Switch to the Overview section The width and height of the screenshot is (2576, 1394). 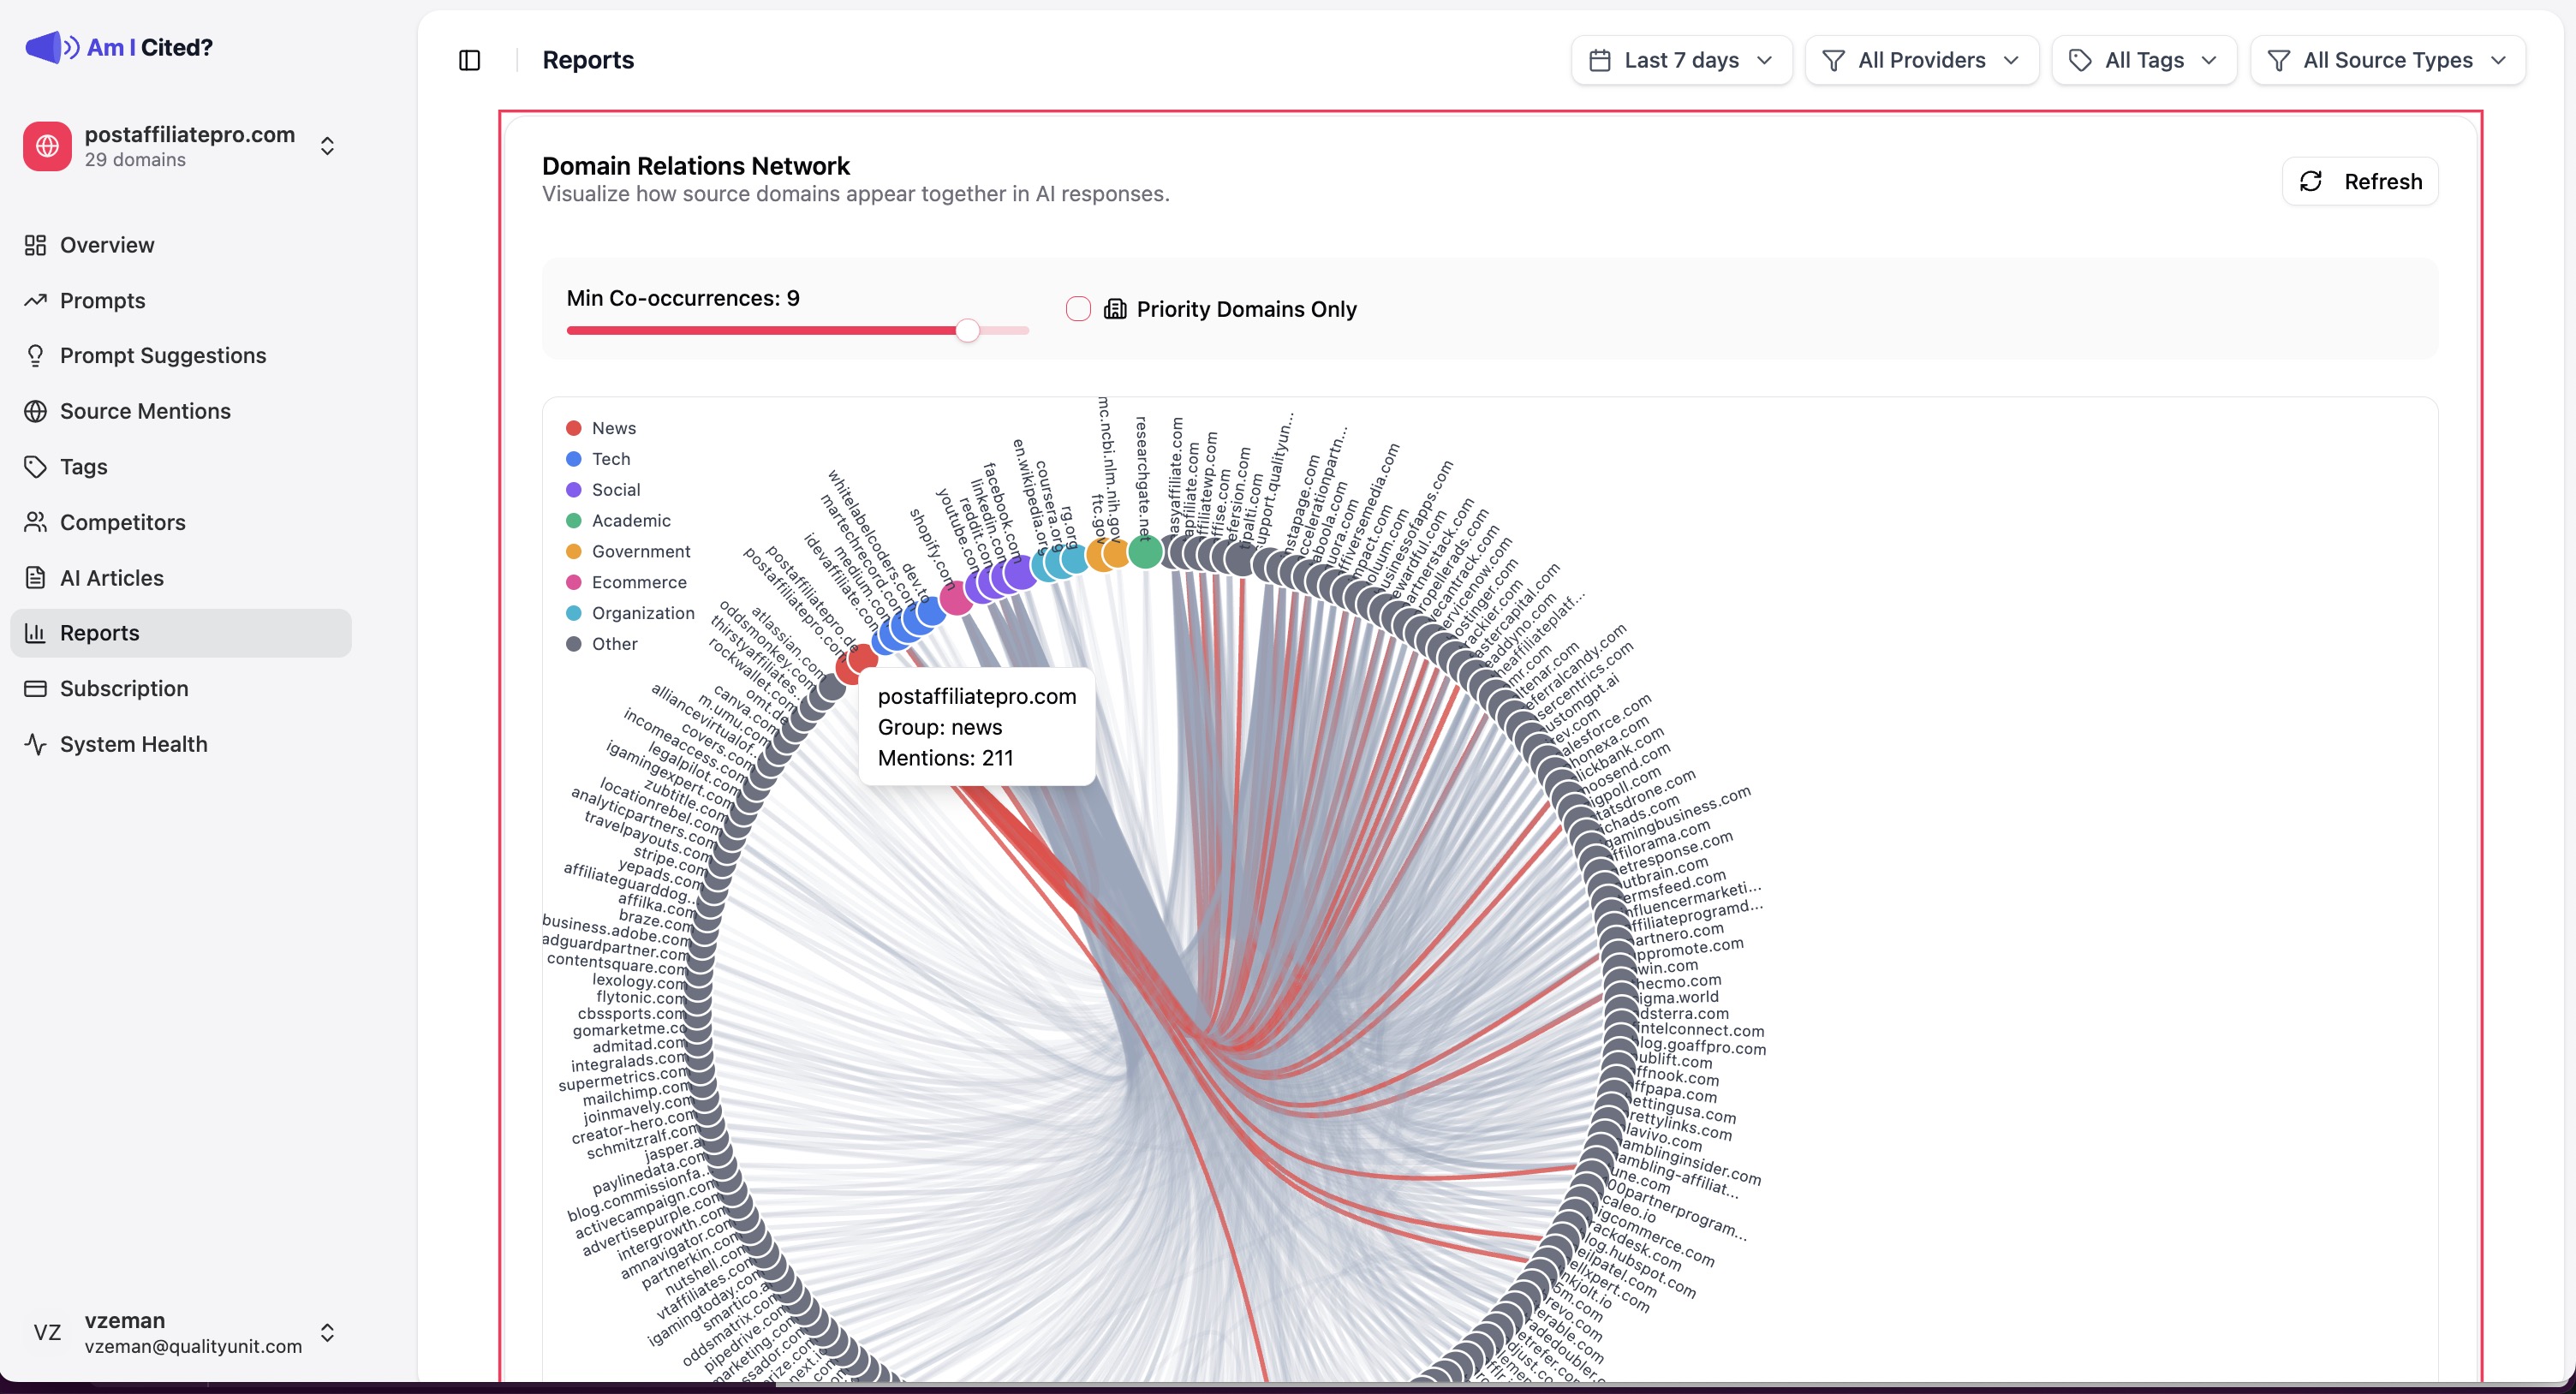coord(106,245)
